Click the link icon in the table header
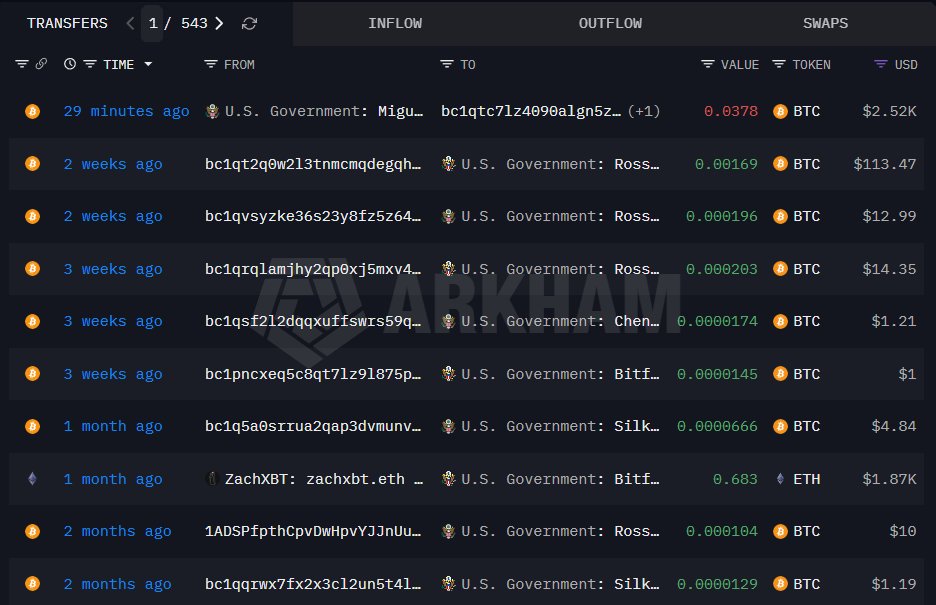Screen dimensions: 936x605 click(x=41, y=64)
